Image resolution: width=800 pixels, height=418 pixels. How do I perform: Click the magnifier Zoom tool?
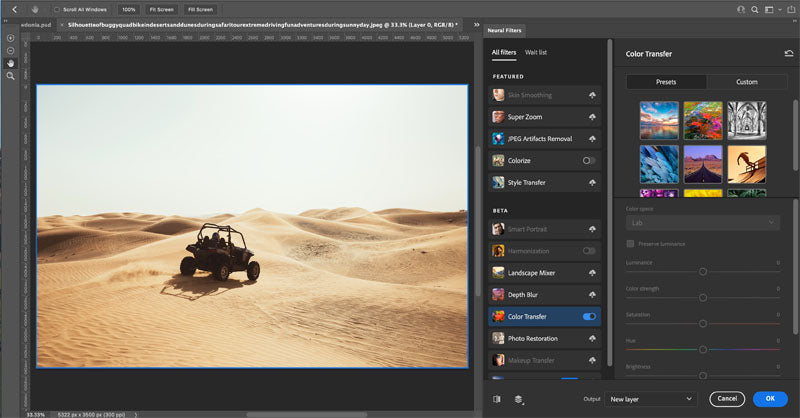pyautogui.click(x=10, y=76)
